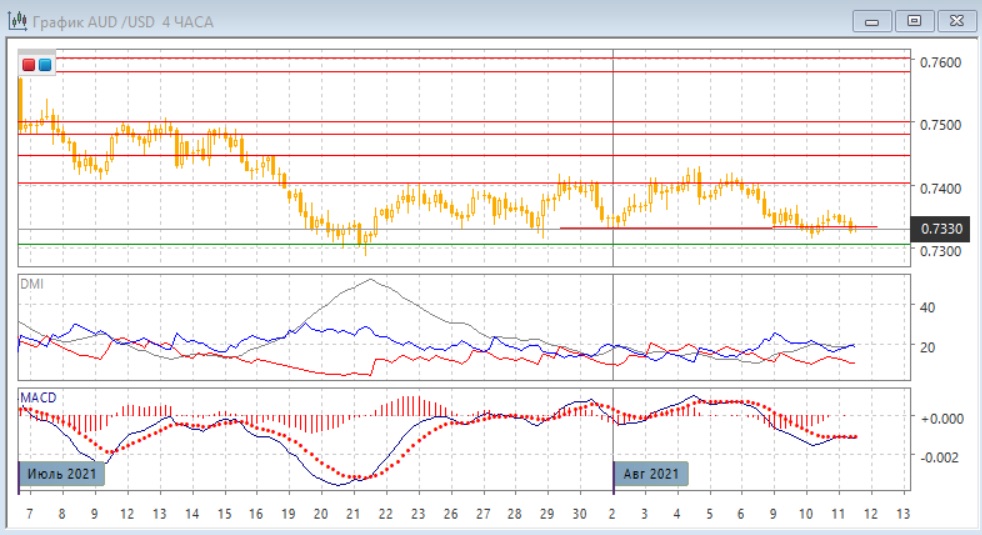This screenshot has width=982, height=535.
Task: Click the 0.7500 price axis label
Action: point(941,125)
